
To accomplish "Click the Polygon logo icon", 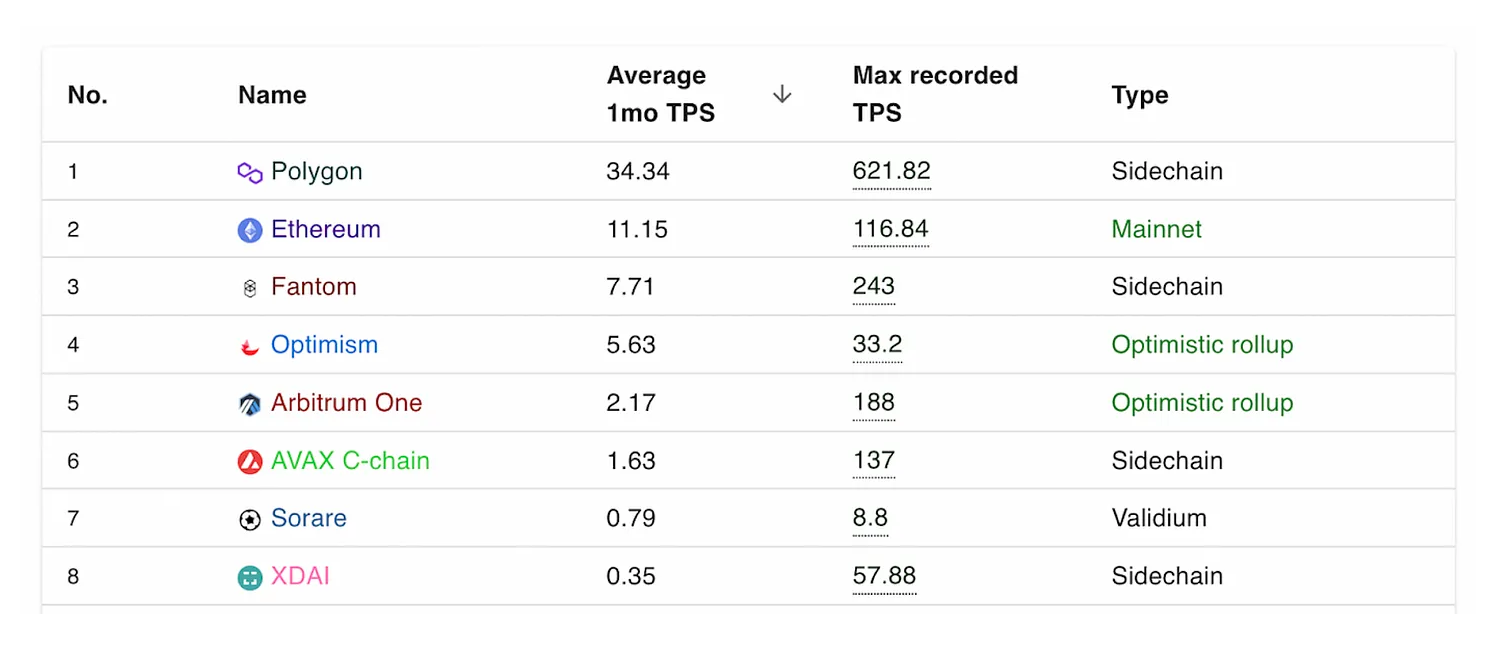I will pyautogui.click(x=250, y=173).
